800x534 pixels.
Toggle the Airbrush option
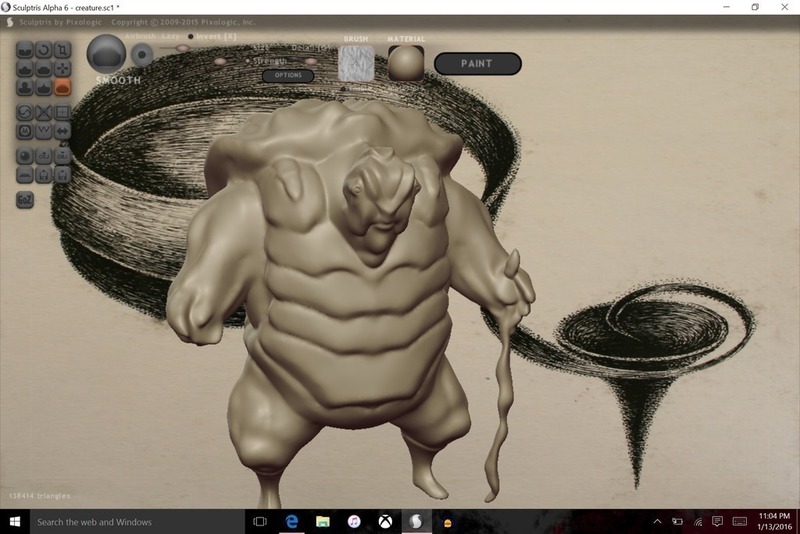pyautogui.click(x=141, y=37)
